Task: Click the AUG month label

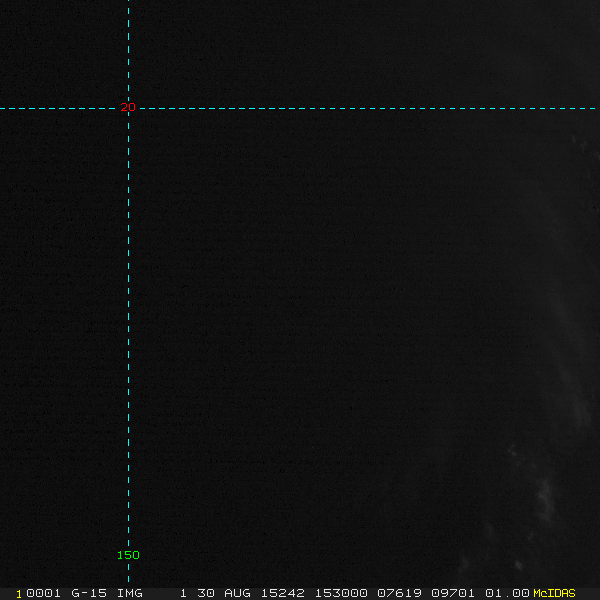Action: point(237,593)
